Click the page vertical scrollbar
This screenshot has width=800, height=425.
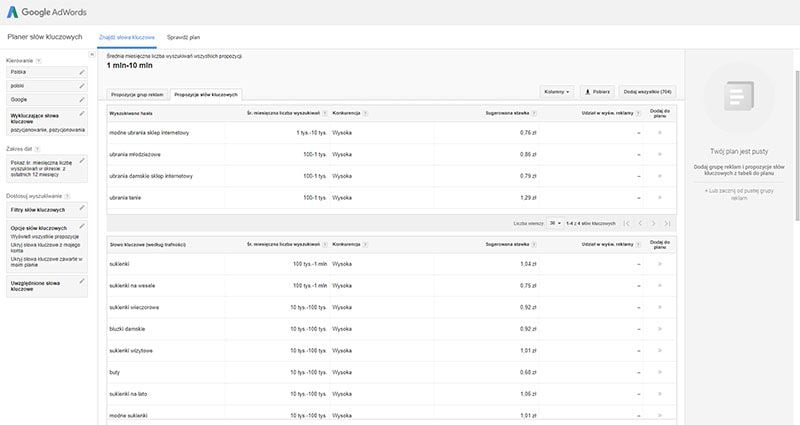(x=797, y=145)
